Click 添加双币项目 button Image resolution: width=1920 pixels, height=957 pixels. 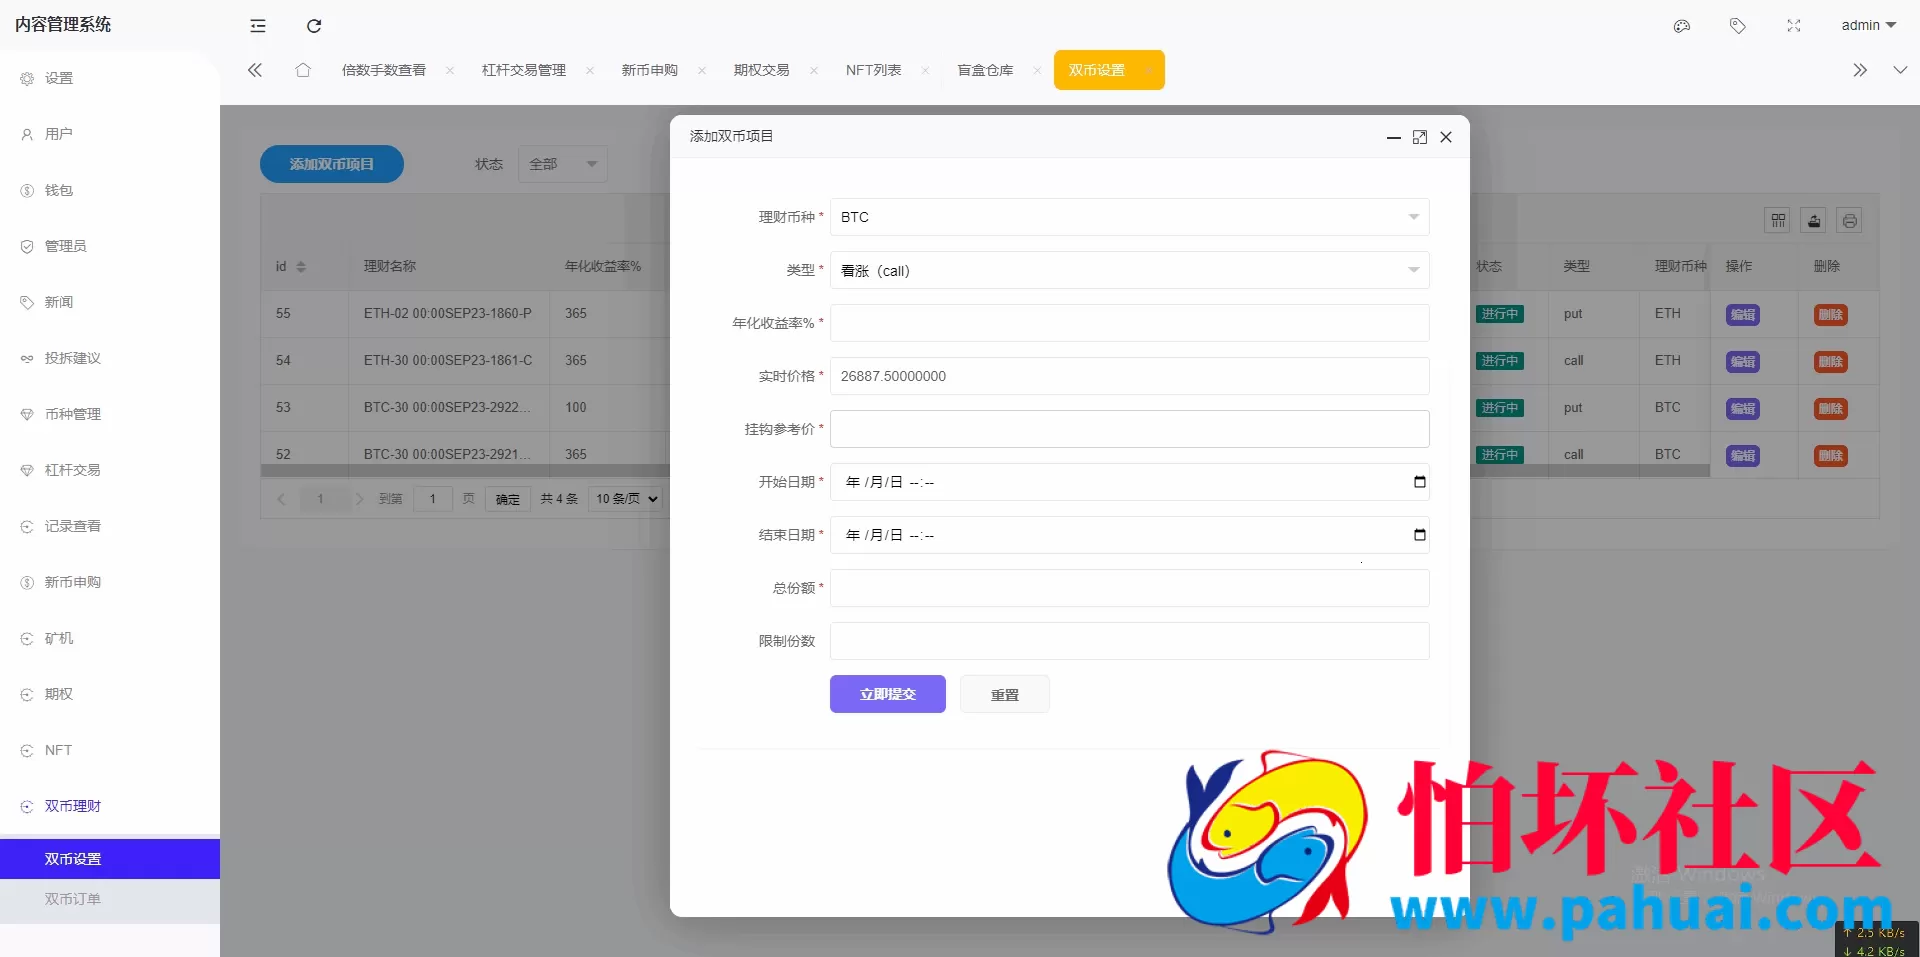[332, 164]
